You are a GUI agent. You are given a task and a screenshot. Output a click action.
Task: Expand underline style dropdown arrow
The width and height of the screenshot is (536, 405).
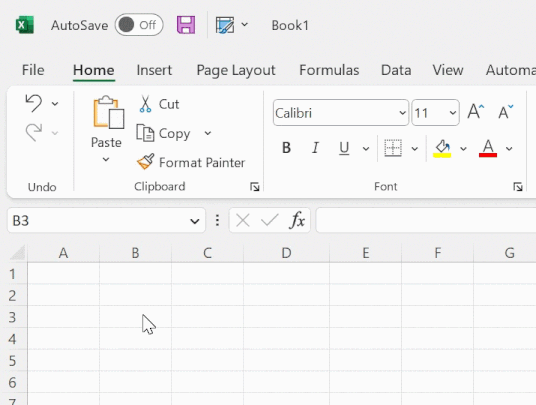tap(366, 149)
